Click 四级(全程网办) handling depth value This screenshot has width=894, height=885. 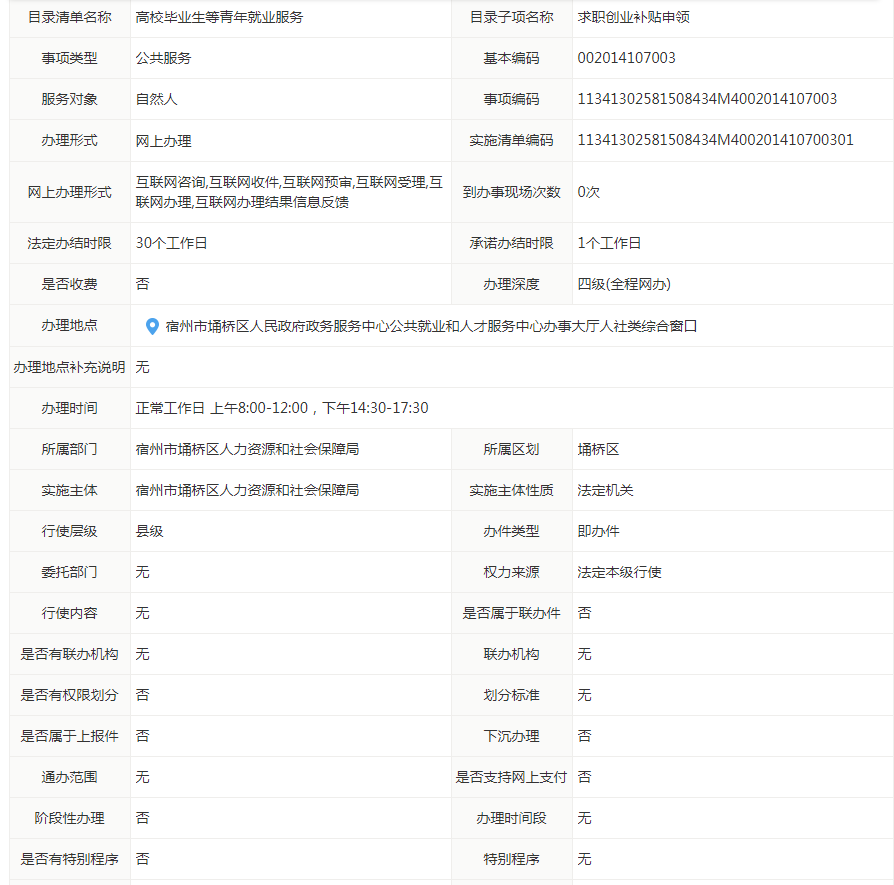coord(624,284)
